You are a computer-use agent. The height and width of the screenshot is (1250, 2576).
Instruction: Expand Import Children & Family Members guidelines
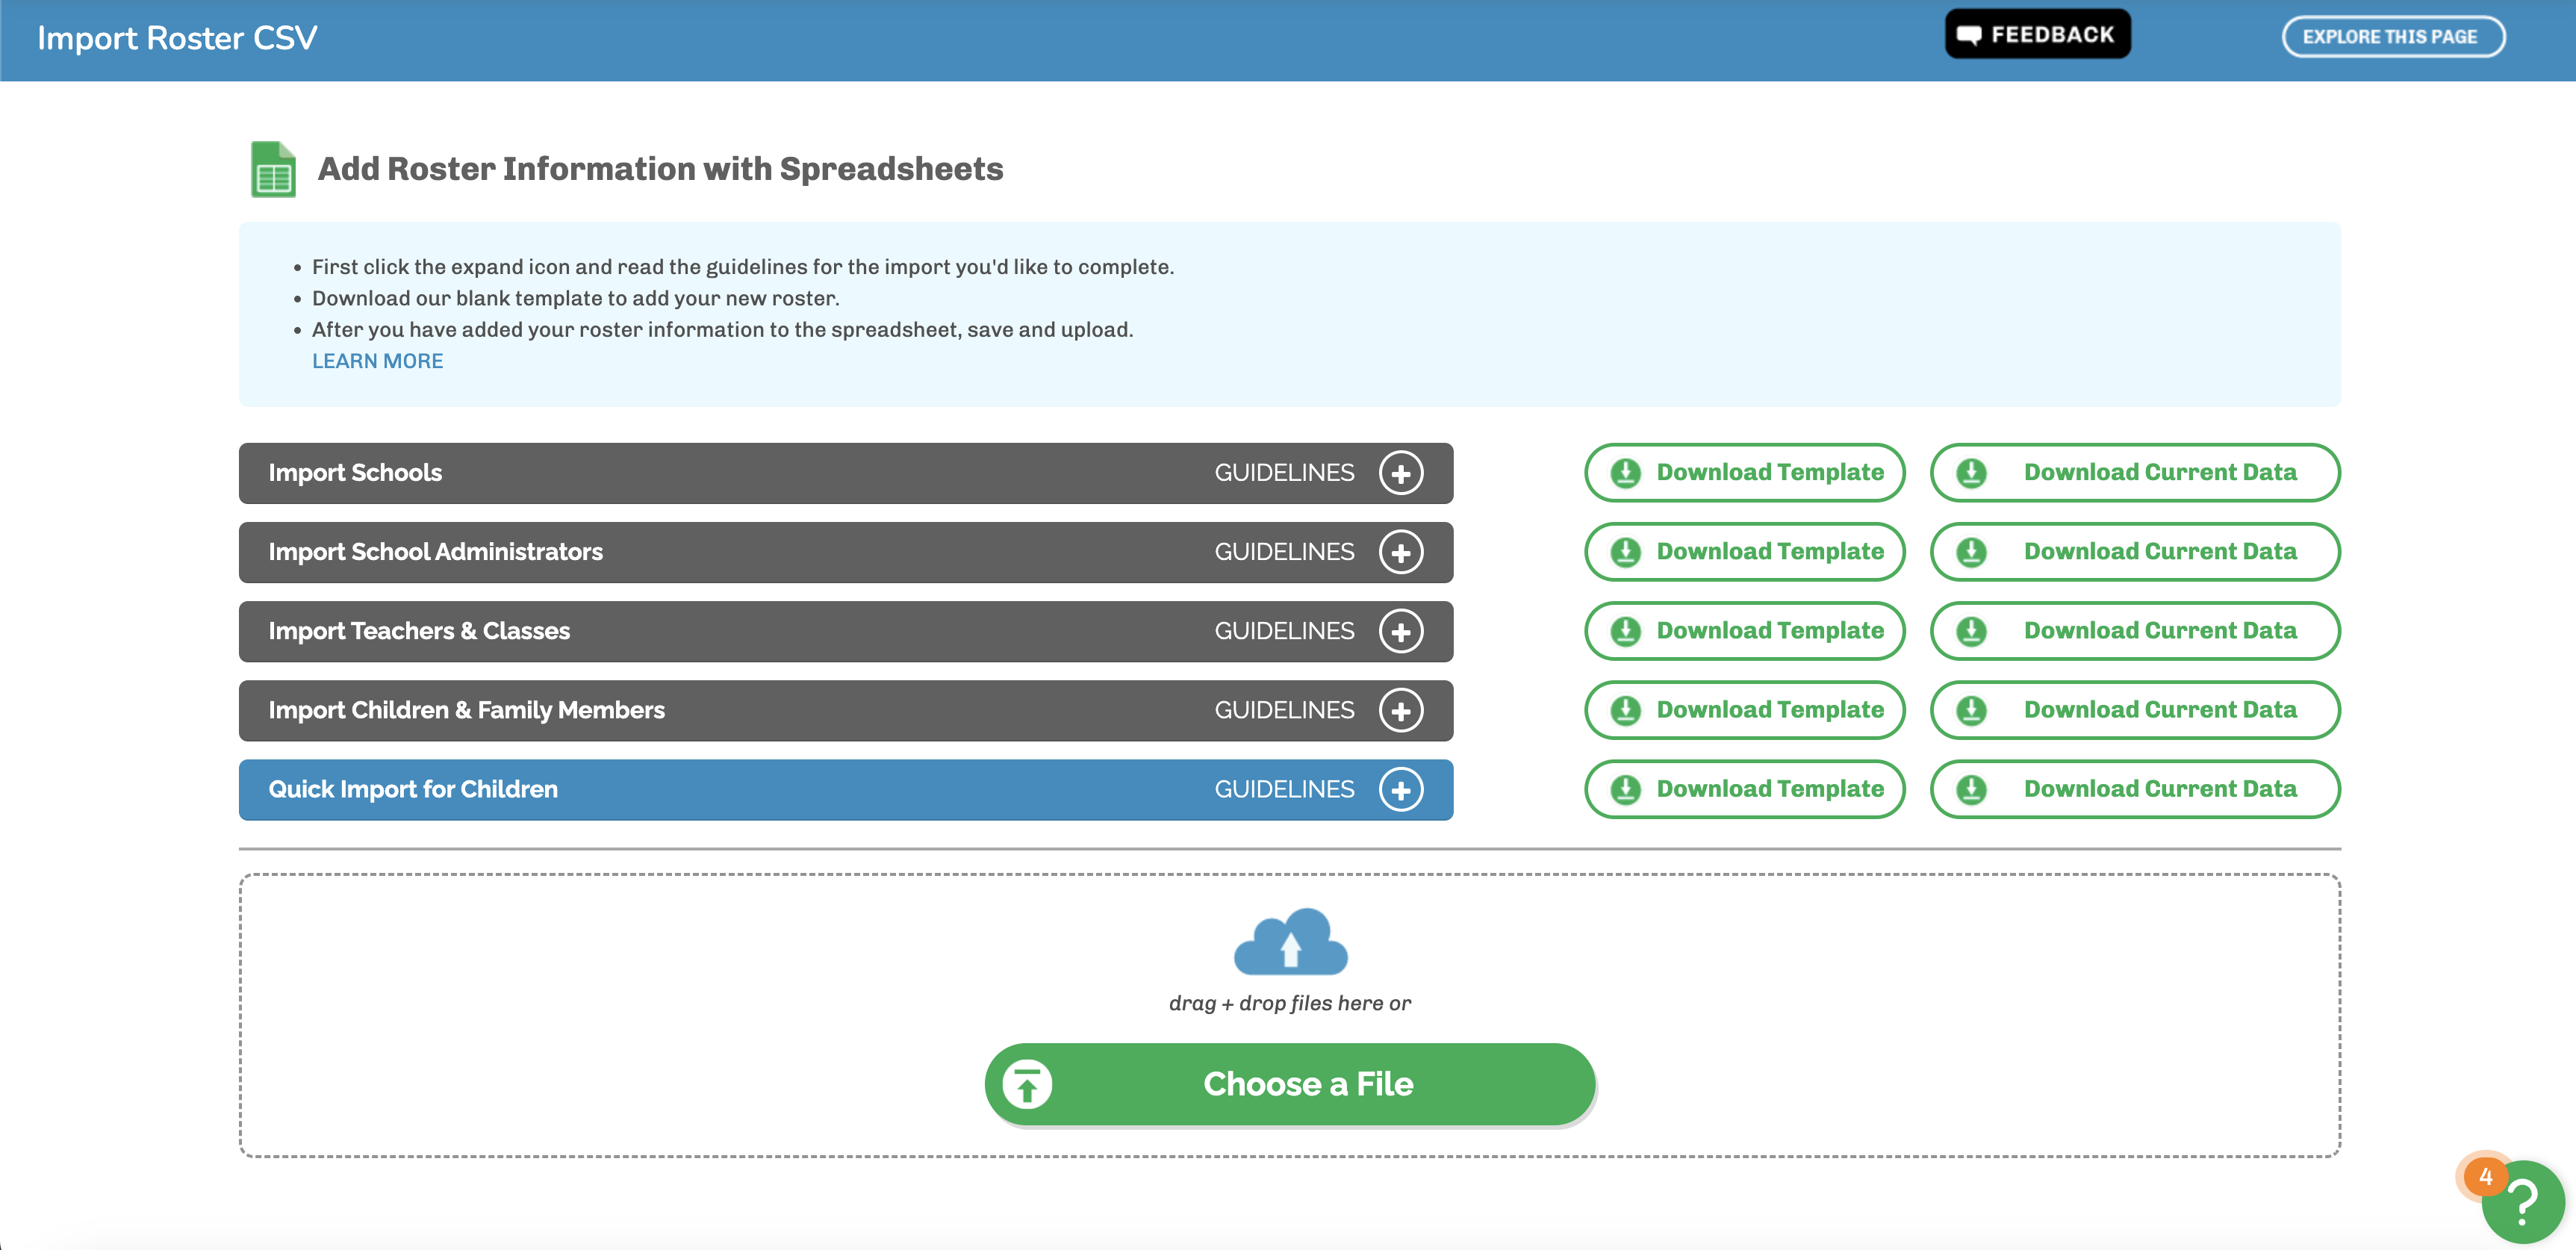tap(1400, 710)
